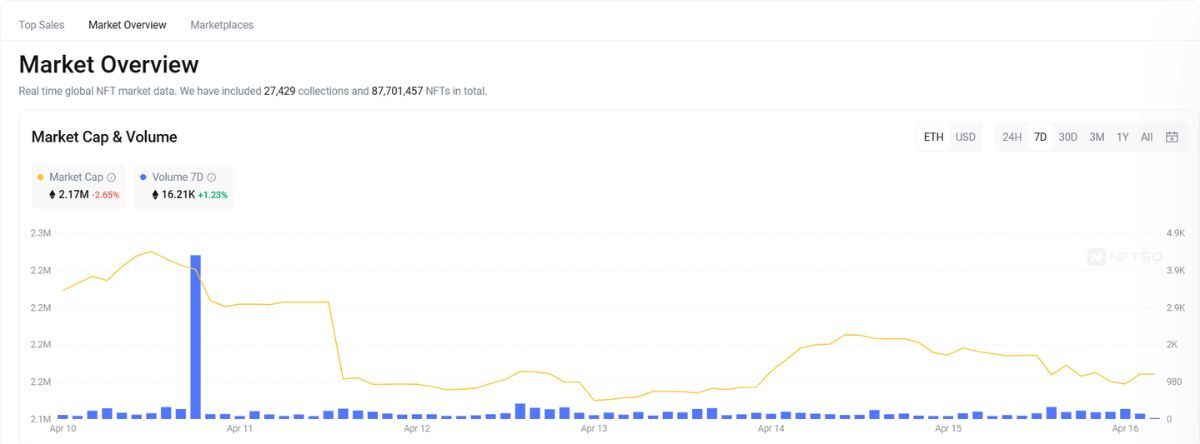
Task: Select ETH currency option
Action: [x=933, y=137]
